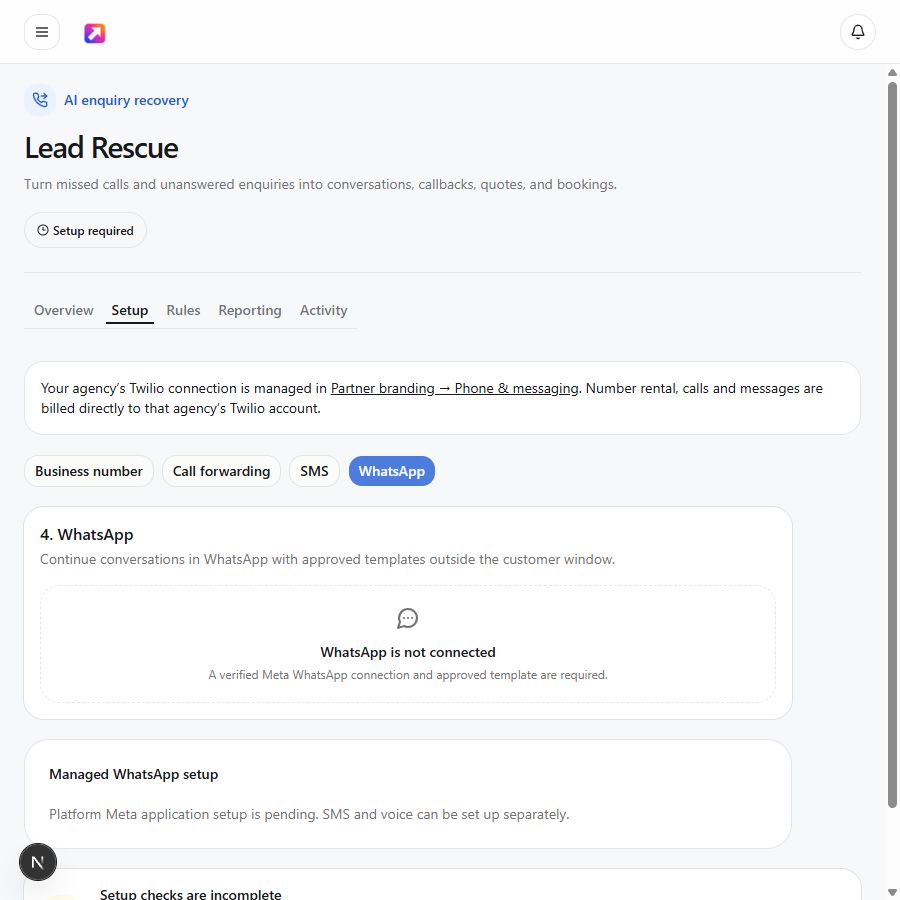This screenshot has width=900, height=900.
Task: Choose the Call forwarding step
Action: (222, 471)
